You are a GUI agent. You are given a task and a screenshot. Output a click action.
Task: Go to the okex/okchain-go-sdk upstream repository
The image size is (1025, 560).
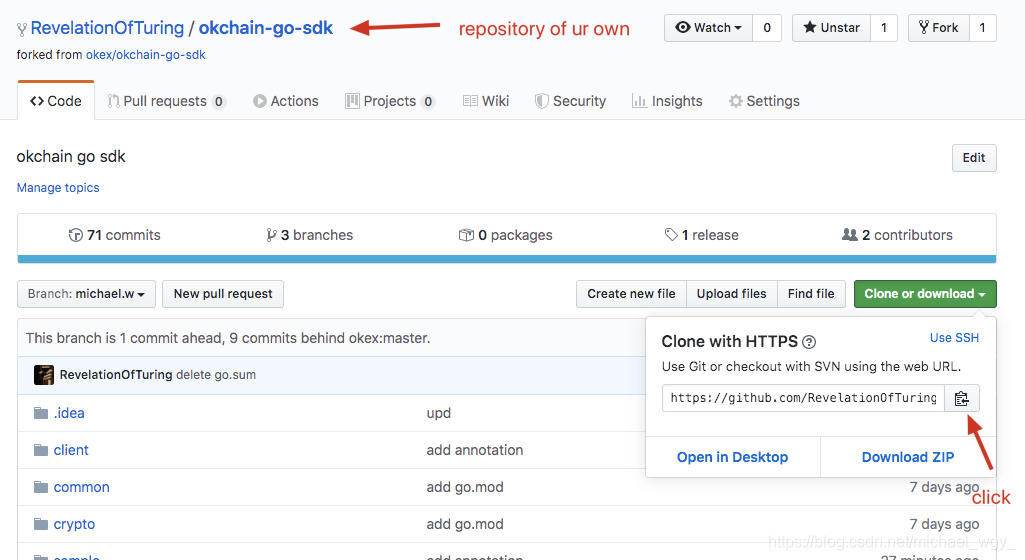click(x=145, y=55)
